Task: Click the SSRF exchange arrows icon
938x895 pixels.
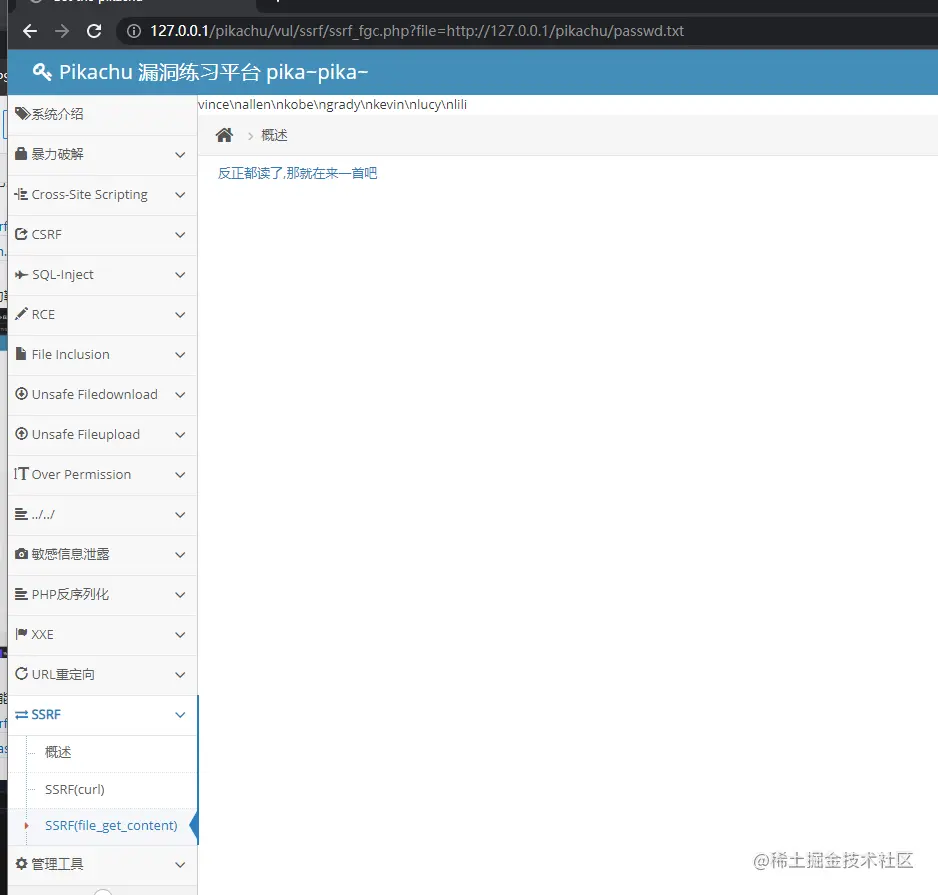Action: tap(21, 714)
